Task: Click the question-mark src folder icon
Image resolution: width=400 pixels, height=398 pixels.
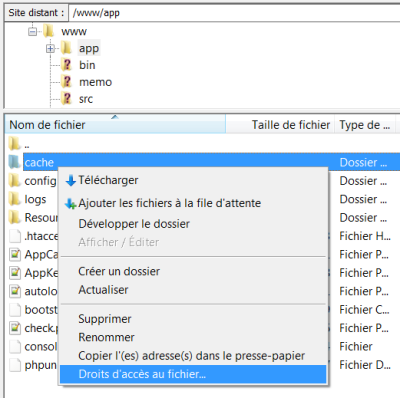Action: coord(66,99)
